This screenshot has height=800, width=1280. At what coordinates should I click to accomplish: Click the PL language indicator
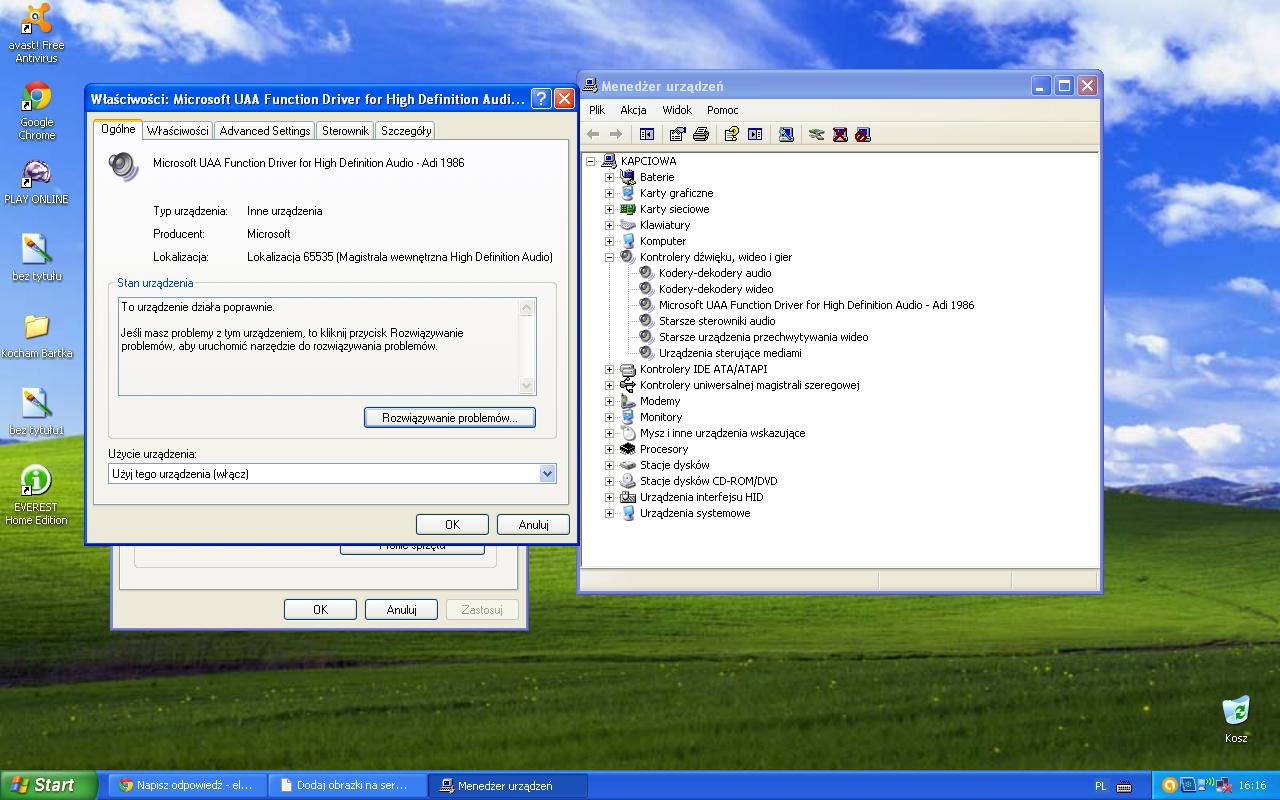pyautogui.click(x=1101, y=786)
